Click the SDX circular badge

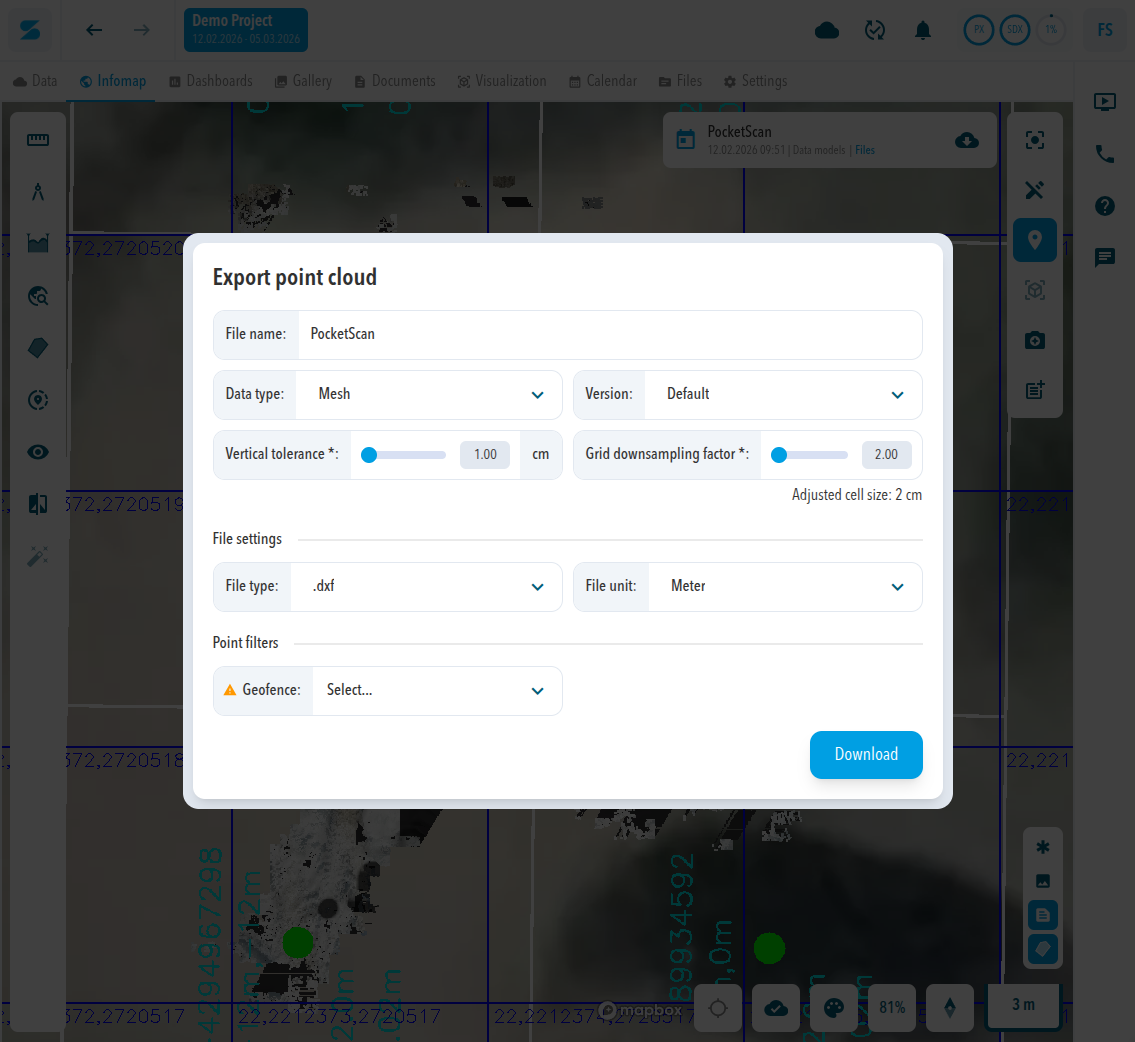click(x=1015, y=30)
